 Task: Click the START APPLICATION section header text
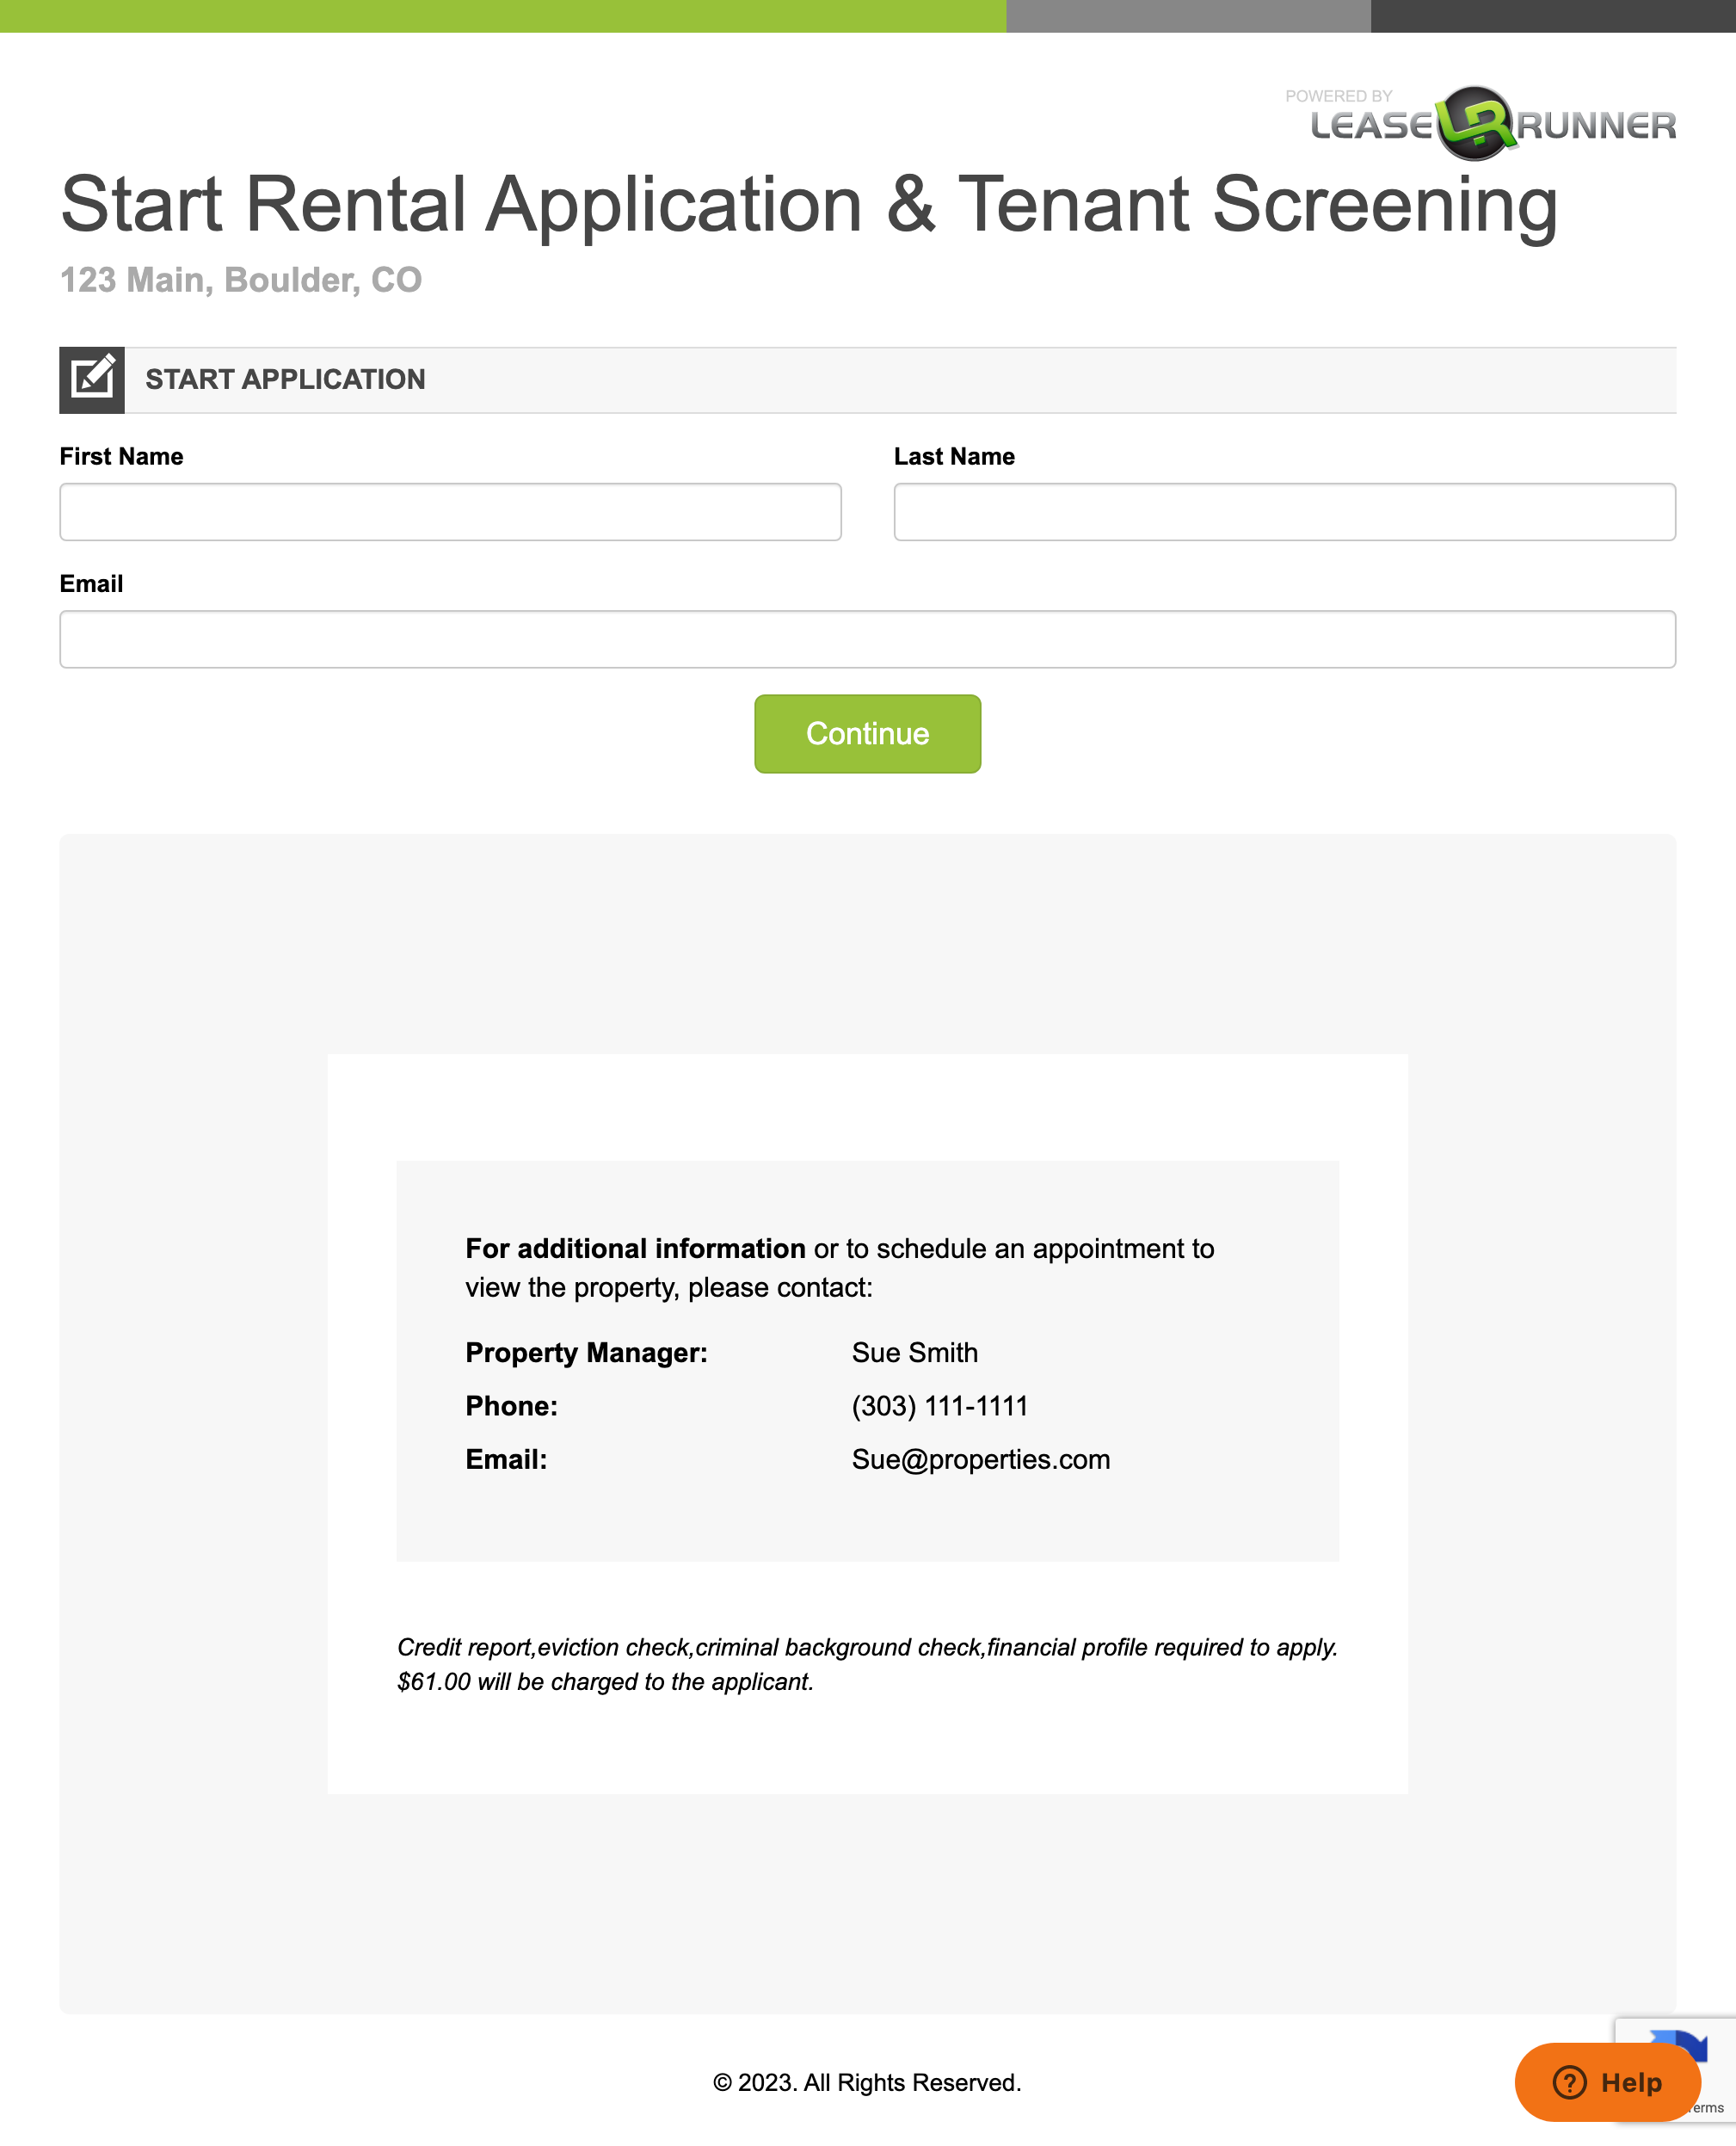pos(285,380)
